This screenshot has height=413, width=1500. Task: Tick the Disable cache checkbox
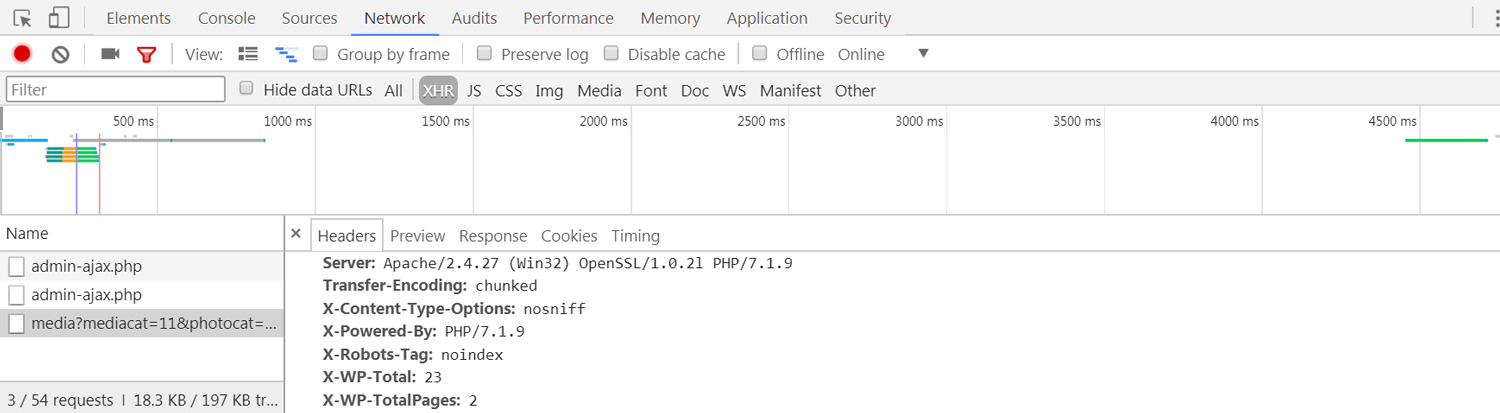(x=610, y=53)
